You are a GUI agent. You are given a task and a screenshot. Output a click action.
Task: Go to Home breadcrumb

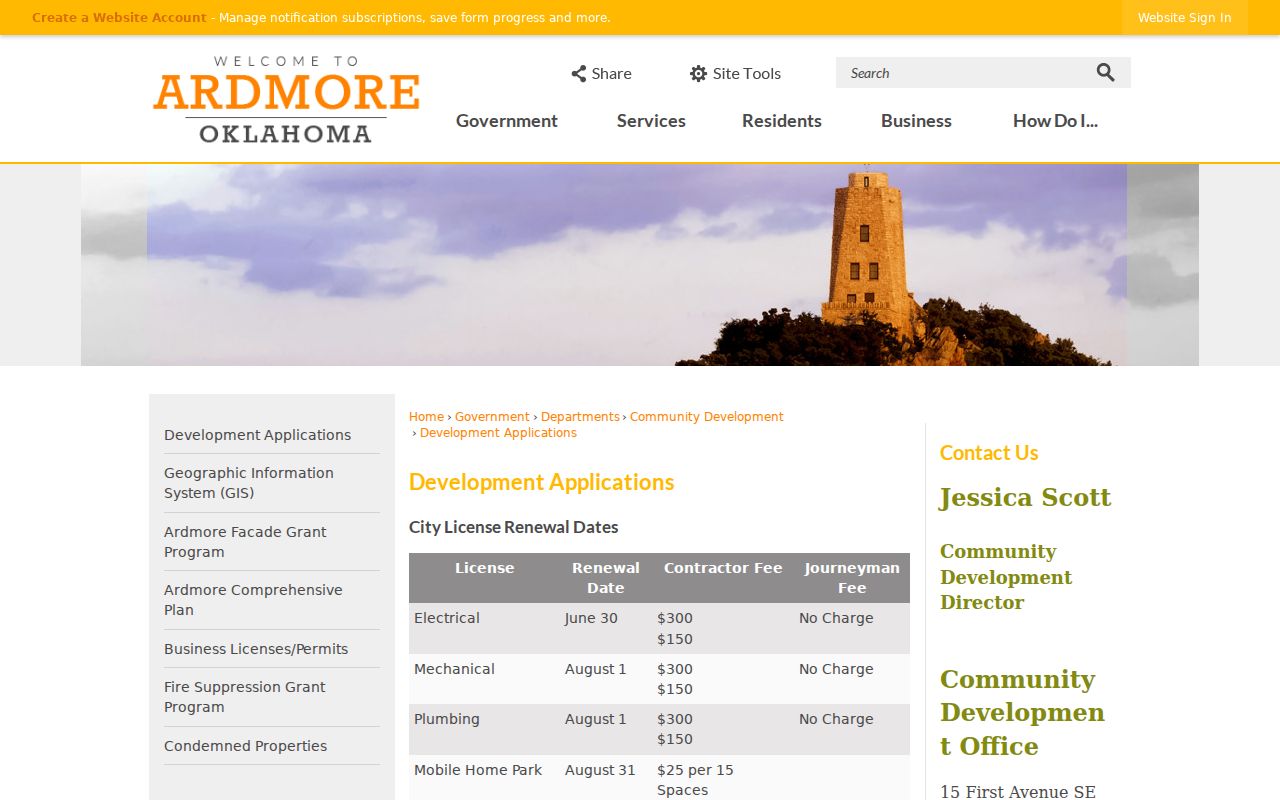[426, 417]
